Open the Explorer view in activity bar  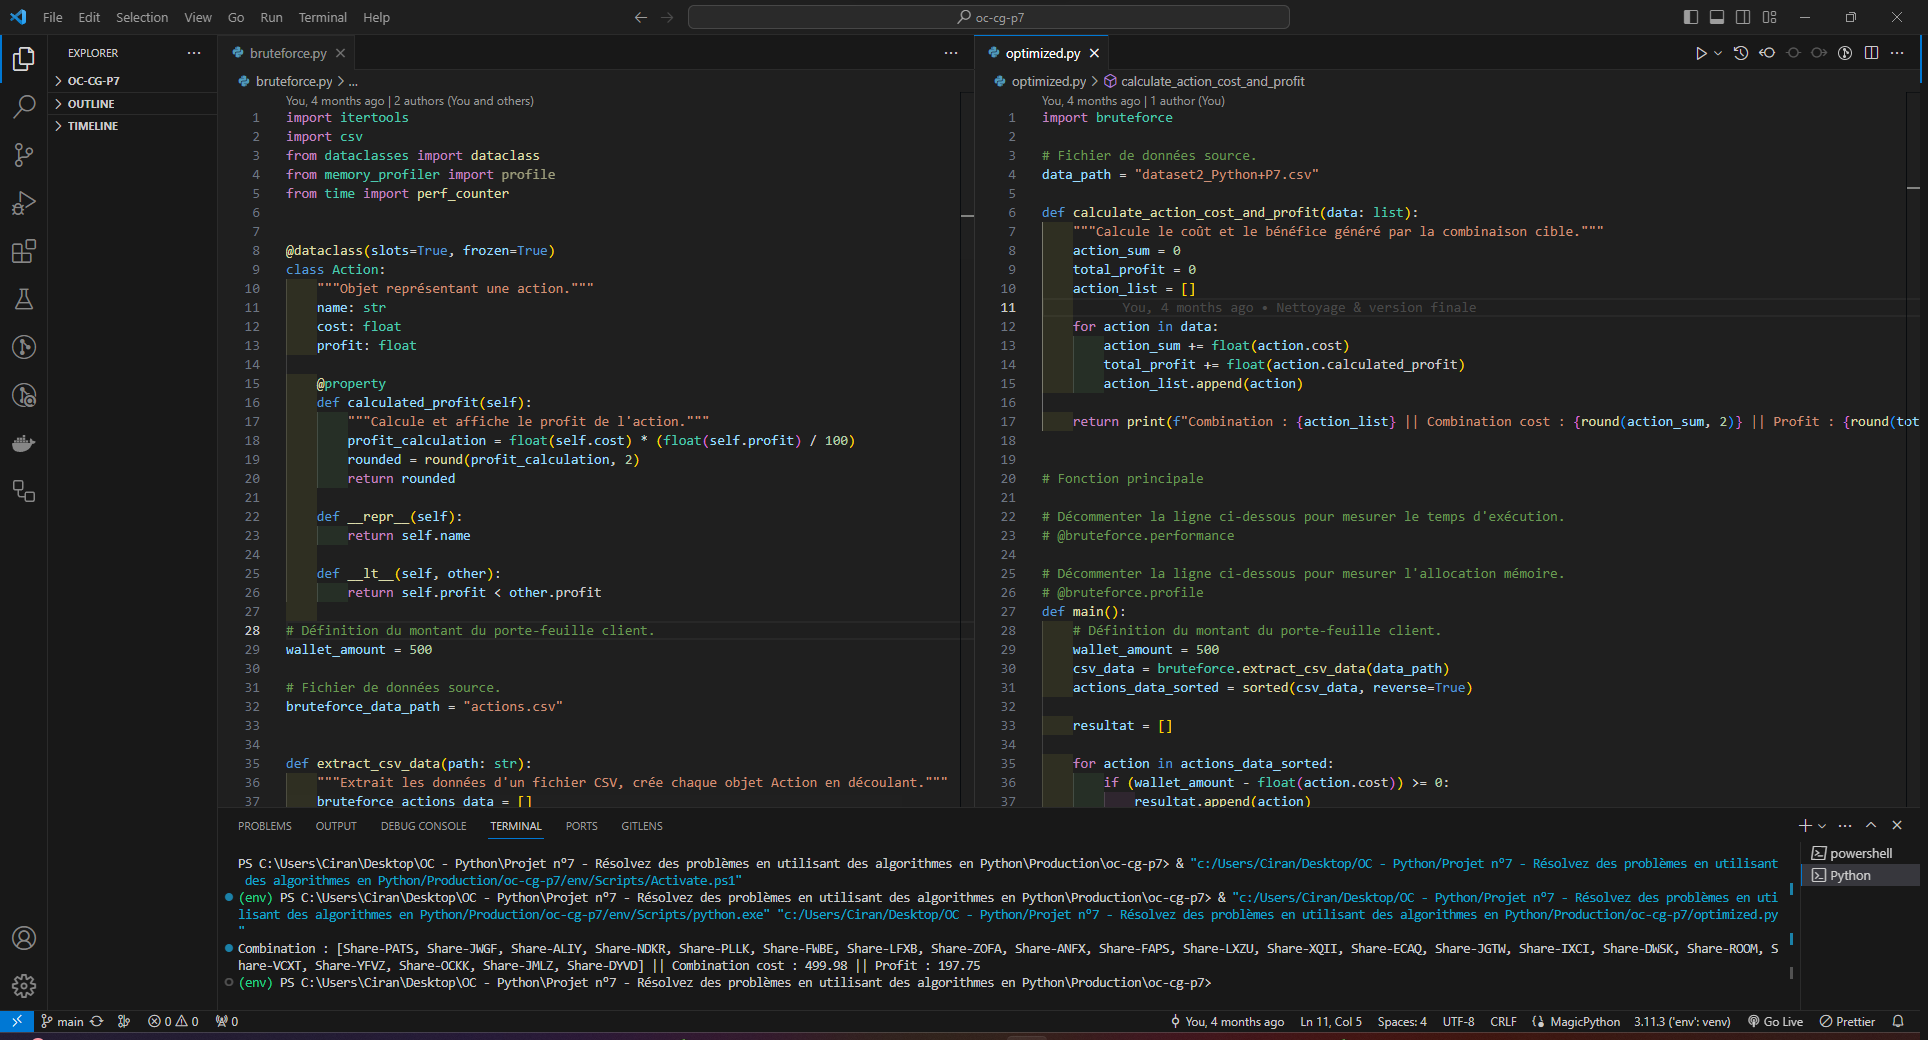[24, 59]
